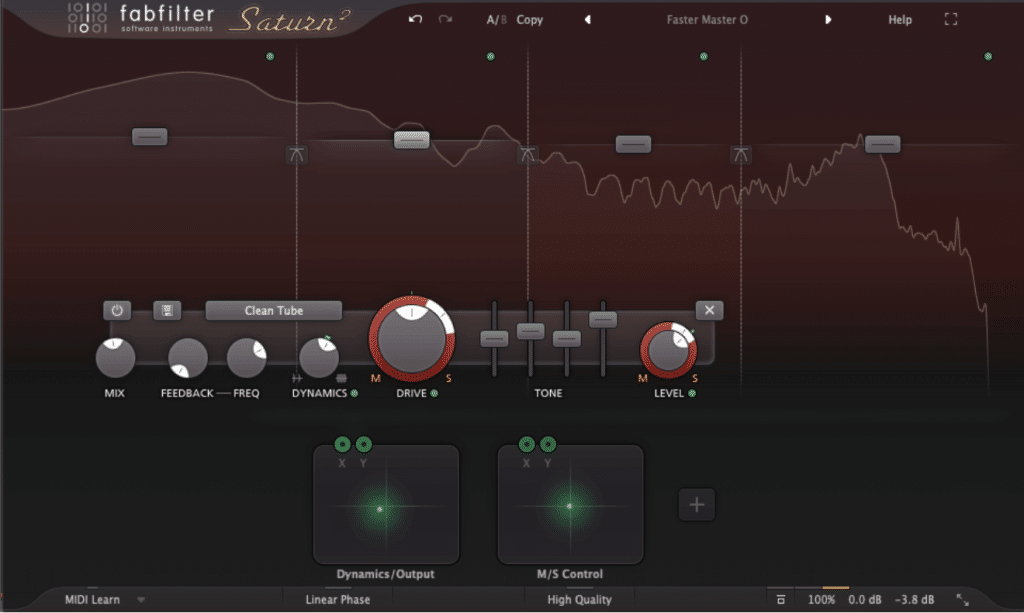
Task: Open the High Quality oversampling dropdown
Action: [x=578, y=600]
